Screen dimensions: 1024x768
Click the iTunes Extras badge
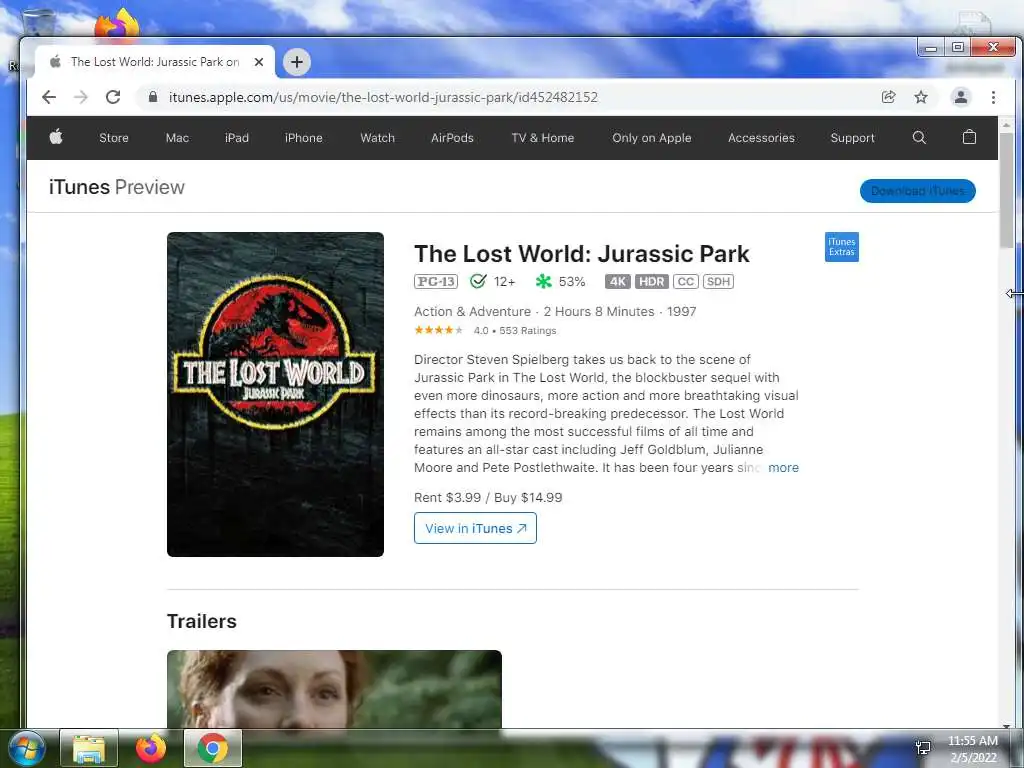842,247
